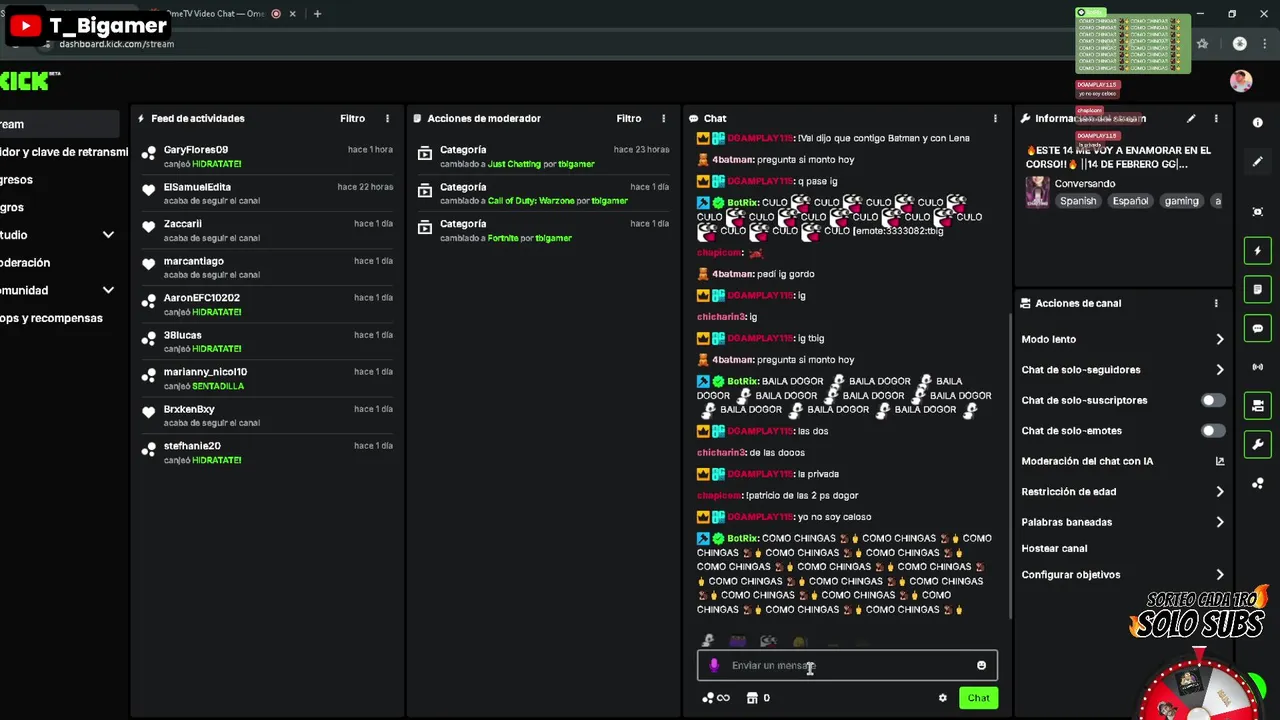Click the purple microphone icon in chat input

coord(713,665)
